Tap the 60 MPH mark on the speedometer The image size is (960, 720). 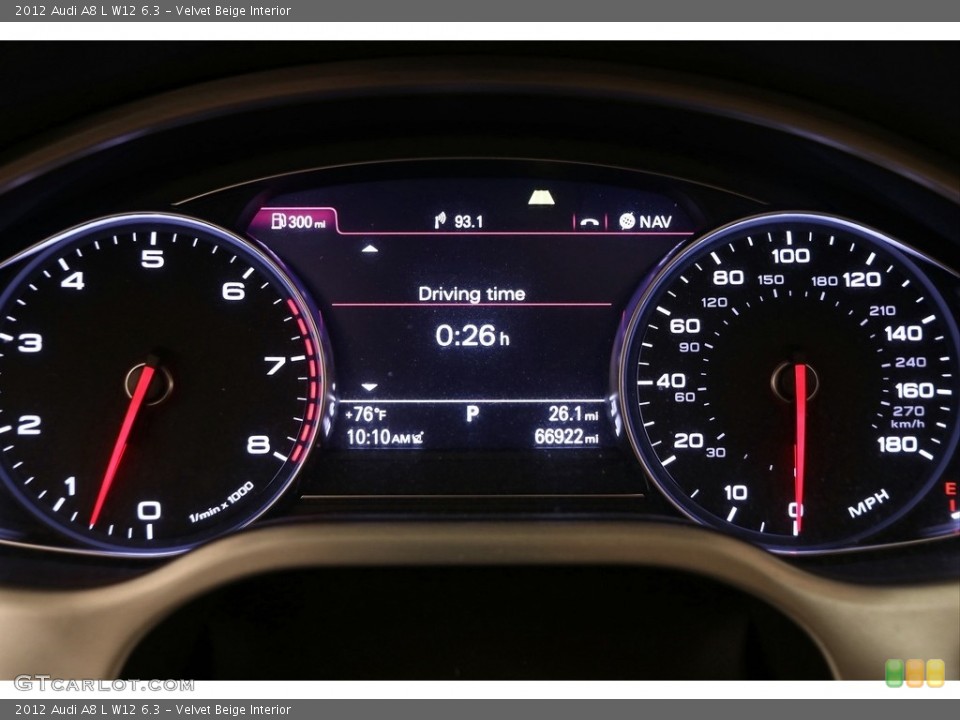tap(685, 326)
